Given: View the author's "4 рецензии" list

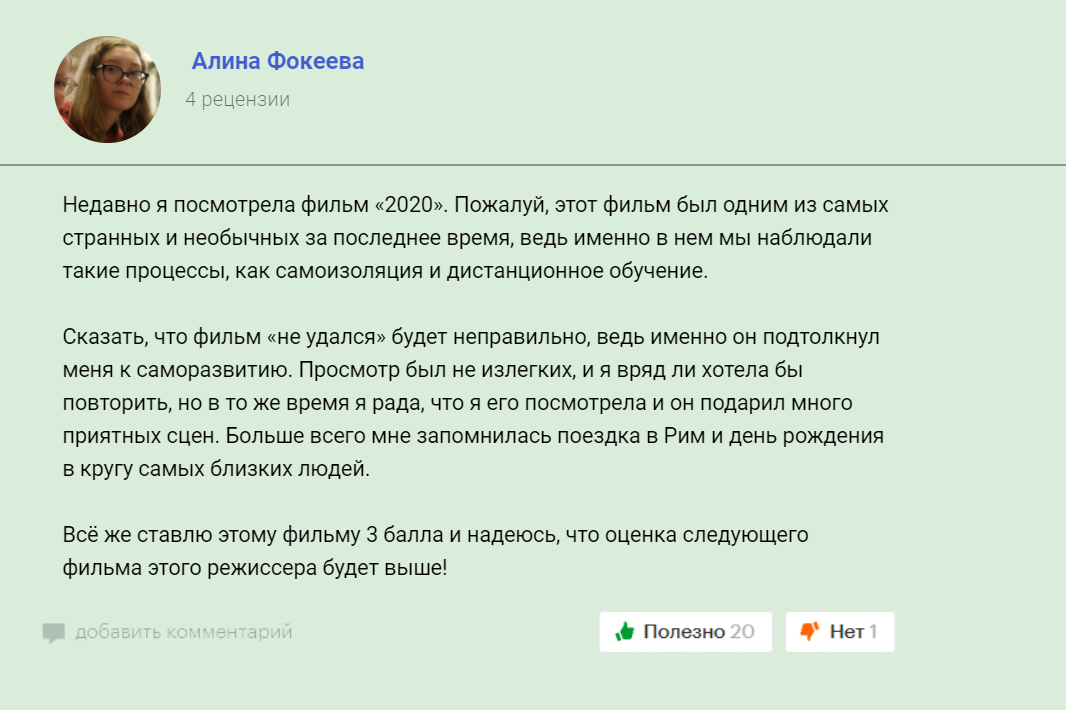Looking at the screenshot, I should (238, 100).
